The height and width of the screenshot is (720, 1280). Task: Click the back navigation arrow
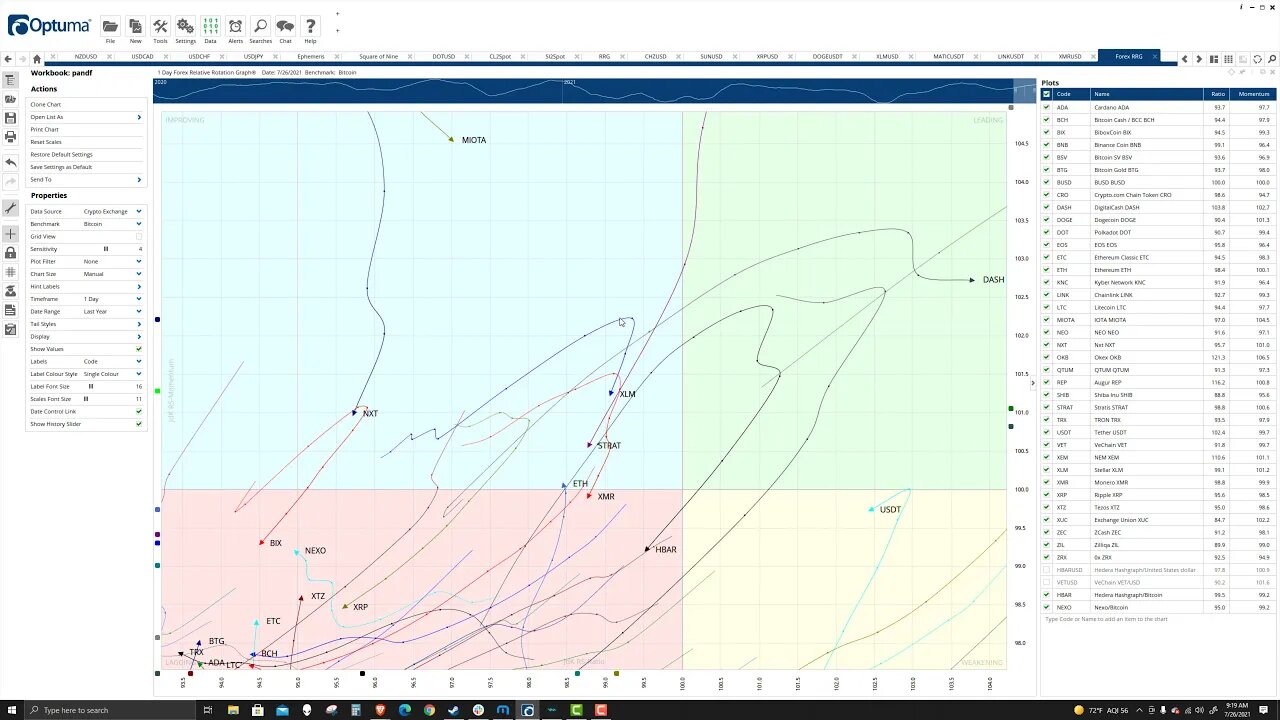tap(9, 59)
